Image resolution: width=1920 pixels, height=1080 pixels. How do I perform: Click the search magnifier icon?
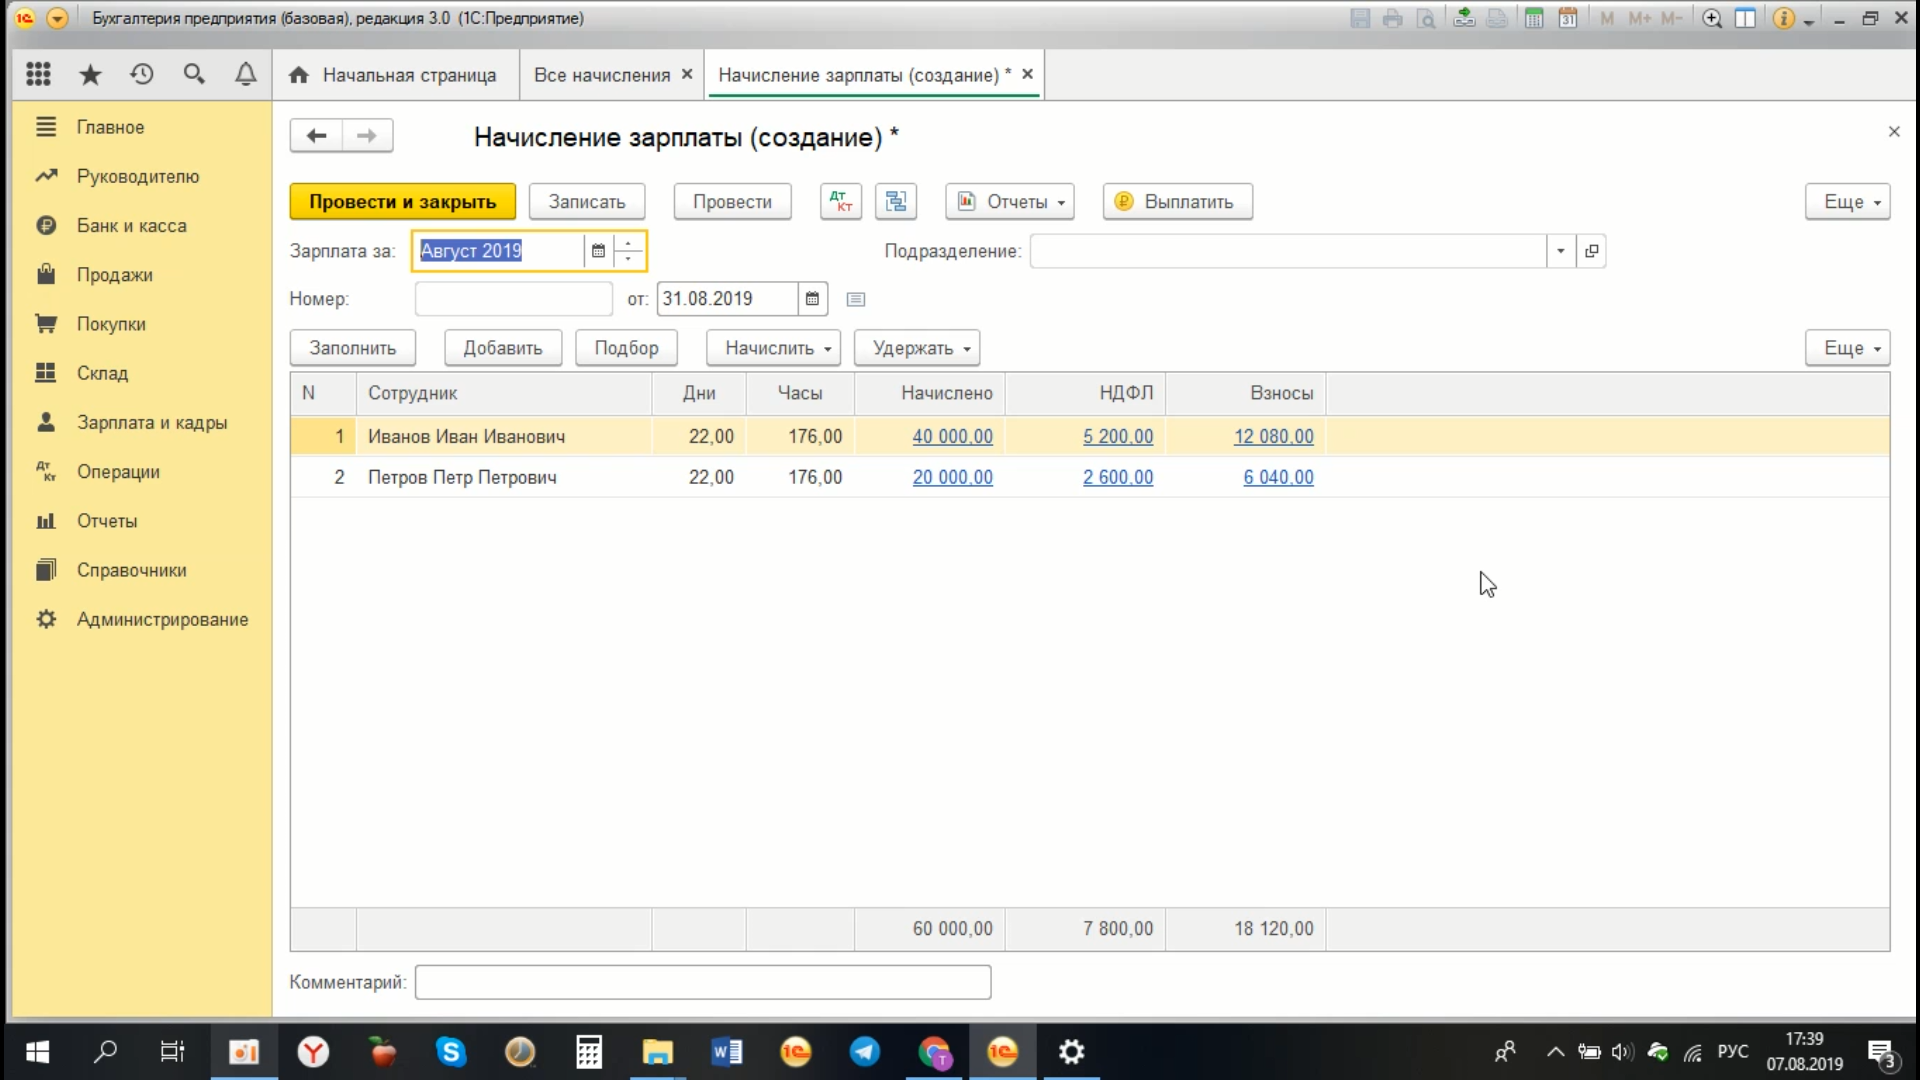[194, 74]
